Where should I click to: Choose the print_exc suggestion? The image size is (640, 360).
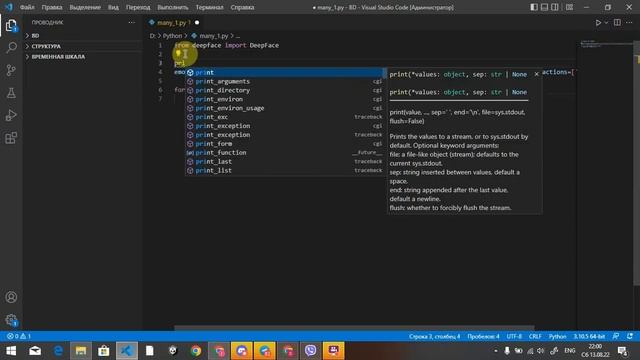click(x=284, y=117)
